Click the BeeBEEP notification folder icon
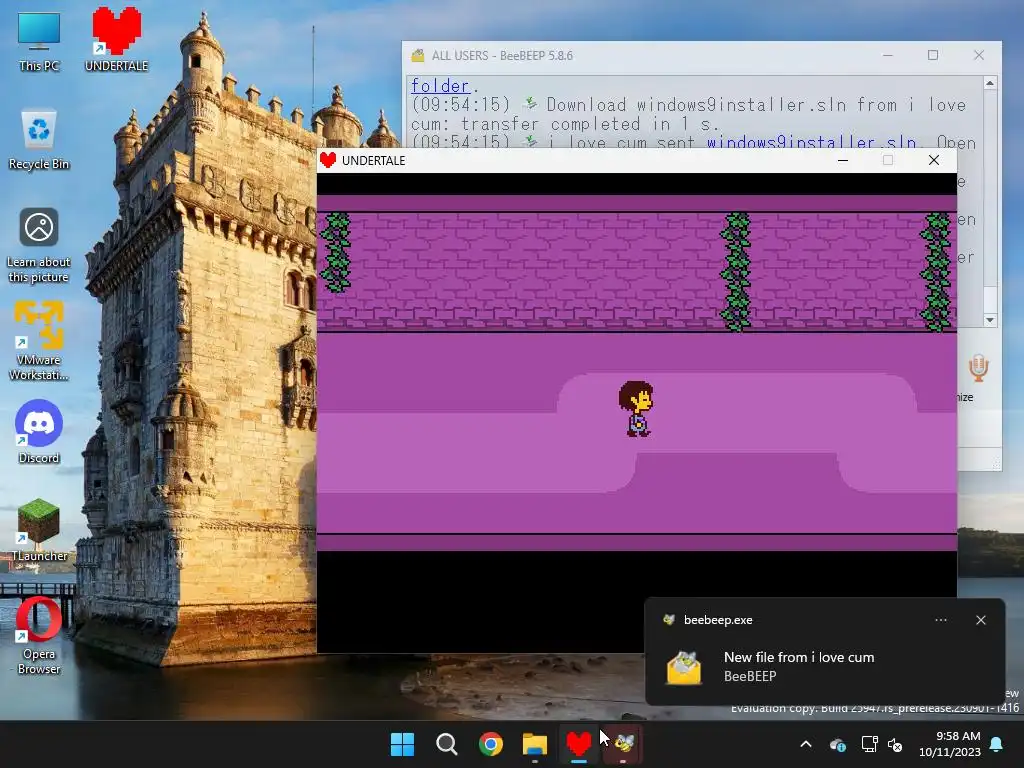This screenshot has height=768, width=1024. [x=684, y=667]
